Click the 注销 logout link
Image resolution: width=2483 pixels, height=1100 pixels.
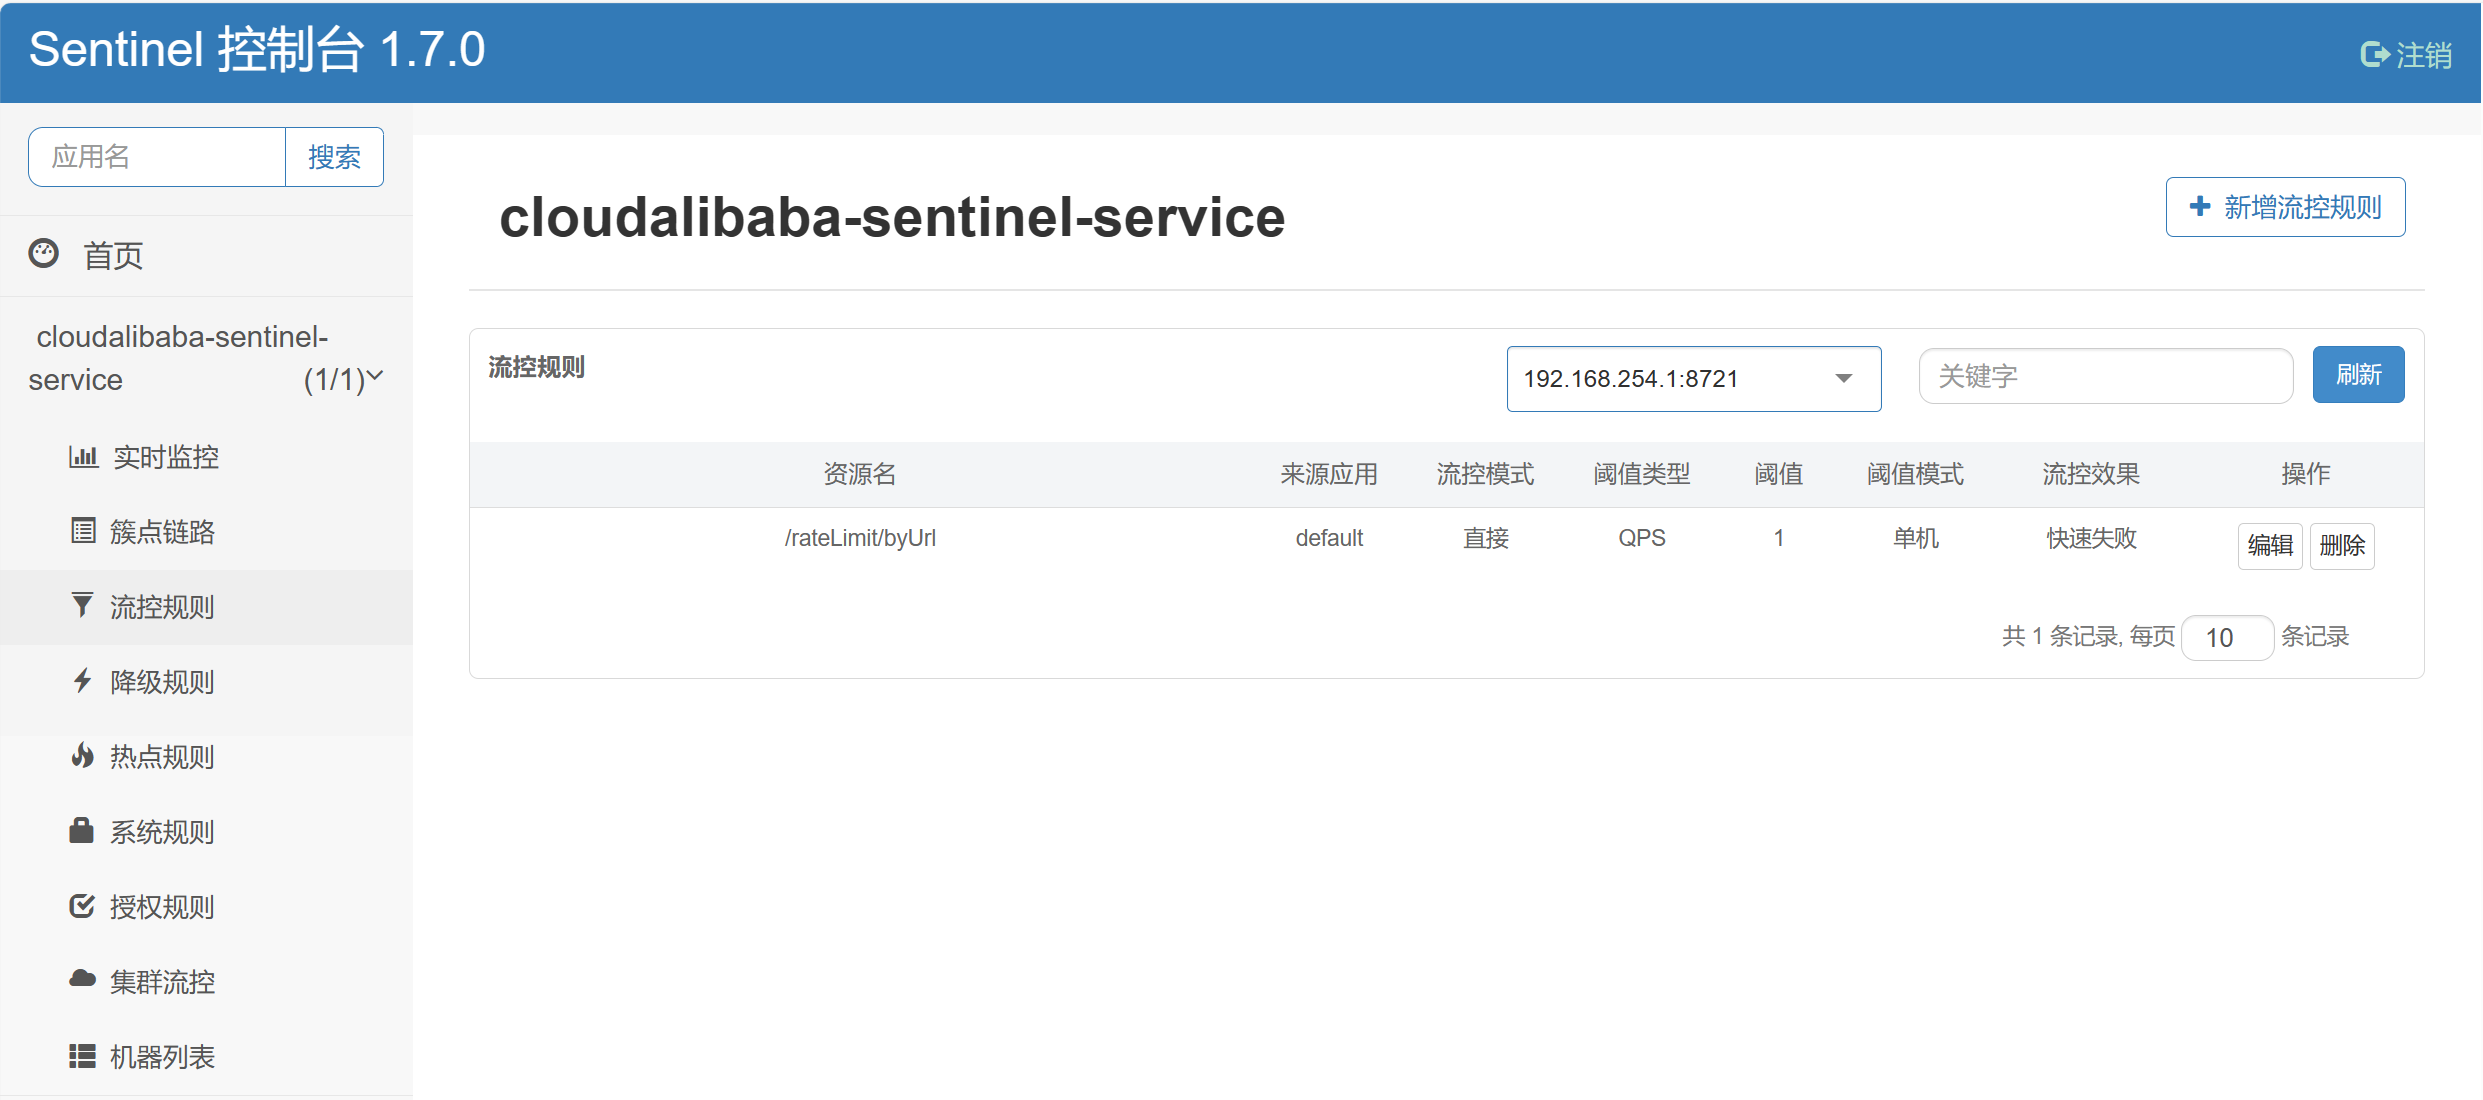[2406, 55]
